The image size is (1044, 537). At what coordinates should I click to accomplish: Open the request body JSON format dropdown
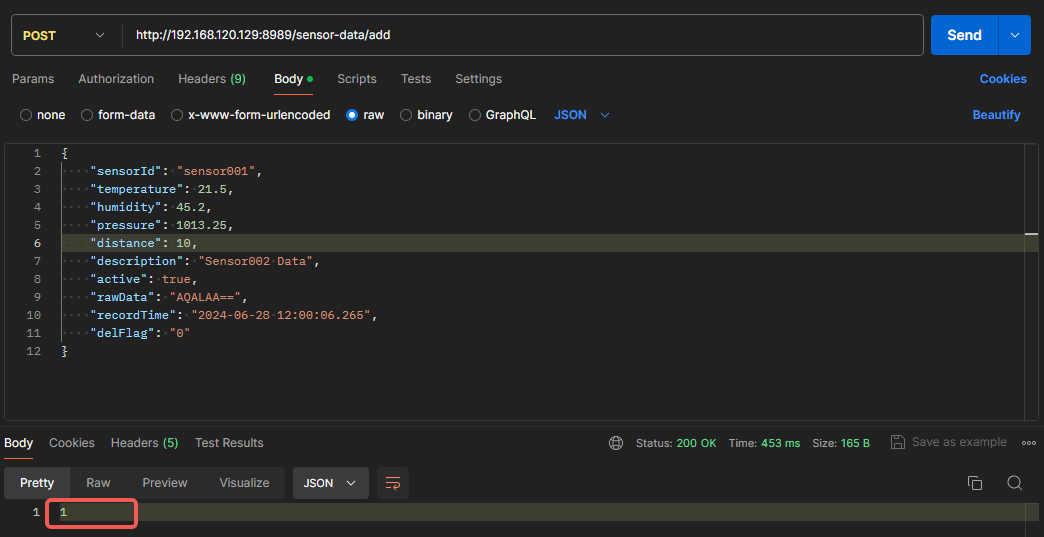pyautogui.click(x=582, y=115)
